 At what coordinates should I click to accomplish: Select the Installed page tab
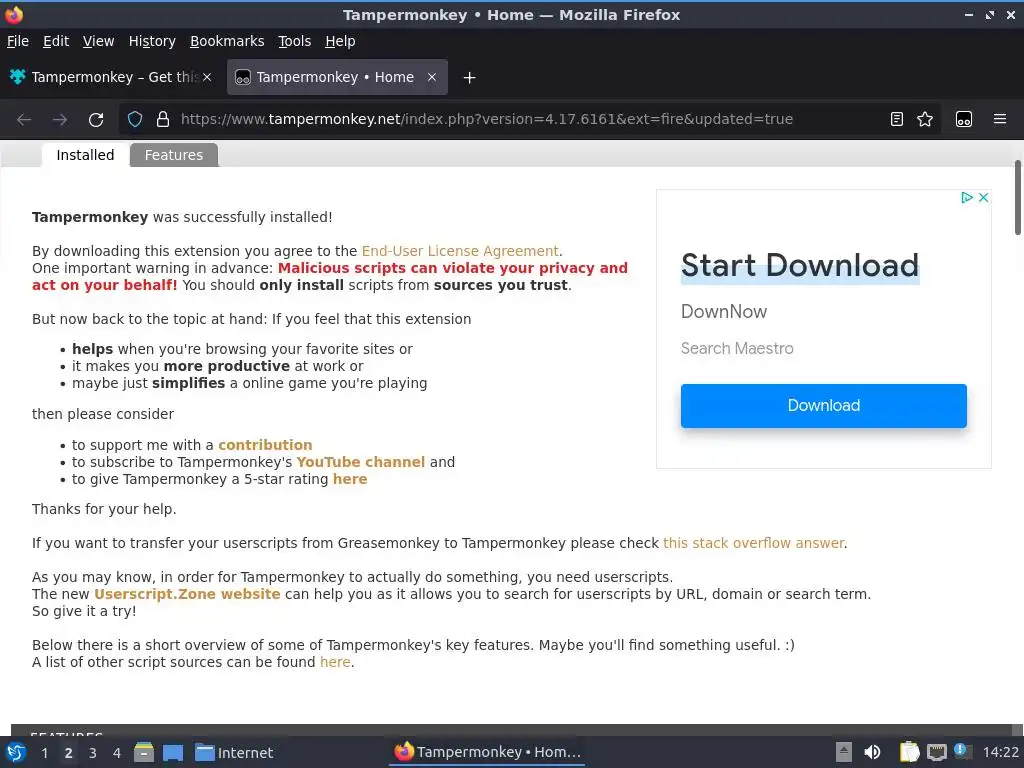[85, 155]
